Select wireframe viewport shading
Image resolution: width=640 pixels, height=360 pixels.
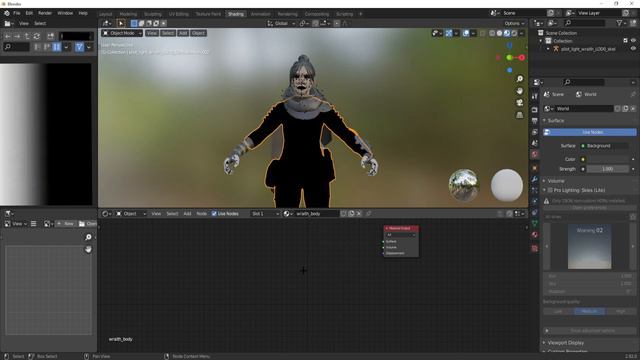492,33
